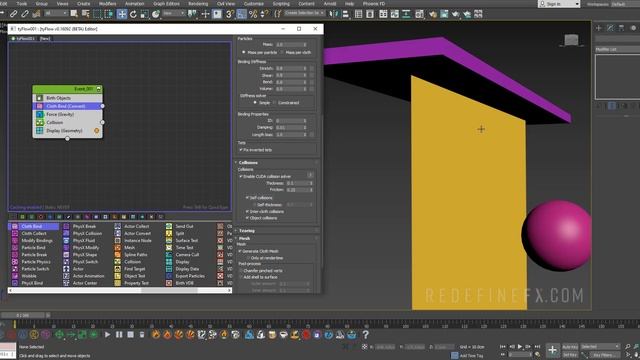This screenshot has width=640, height=360.
Task: Click the Wobble operator icon in depot
Action: 15,276
